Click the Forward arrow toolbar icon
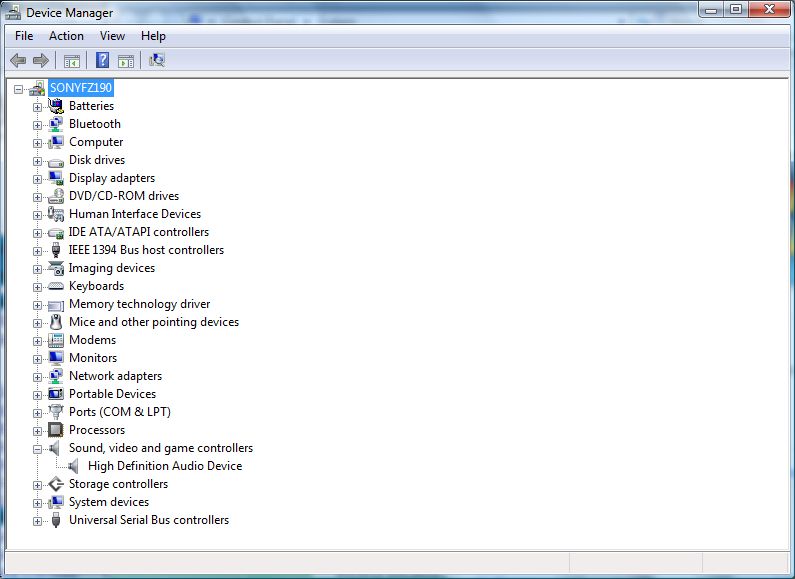 click(41, 61)
